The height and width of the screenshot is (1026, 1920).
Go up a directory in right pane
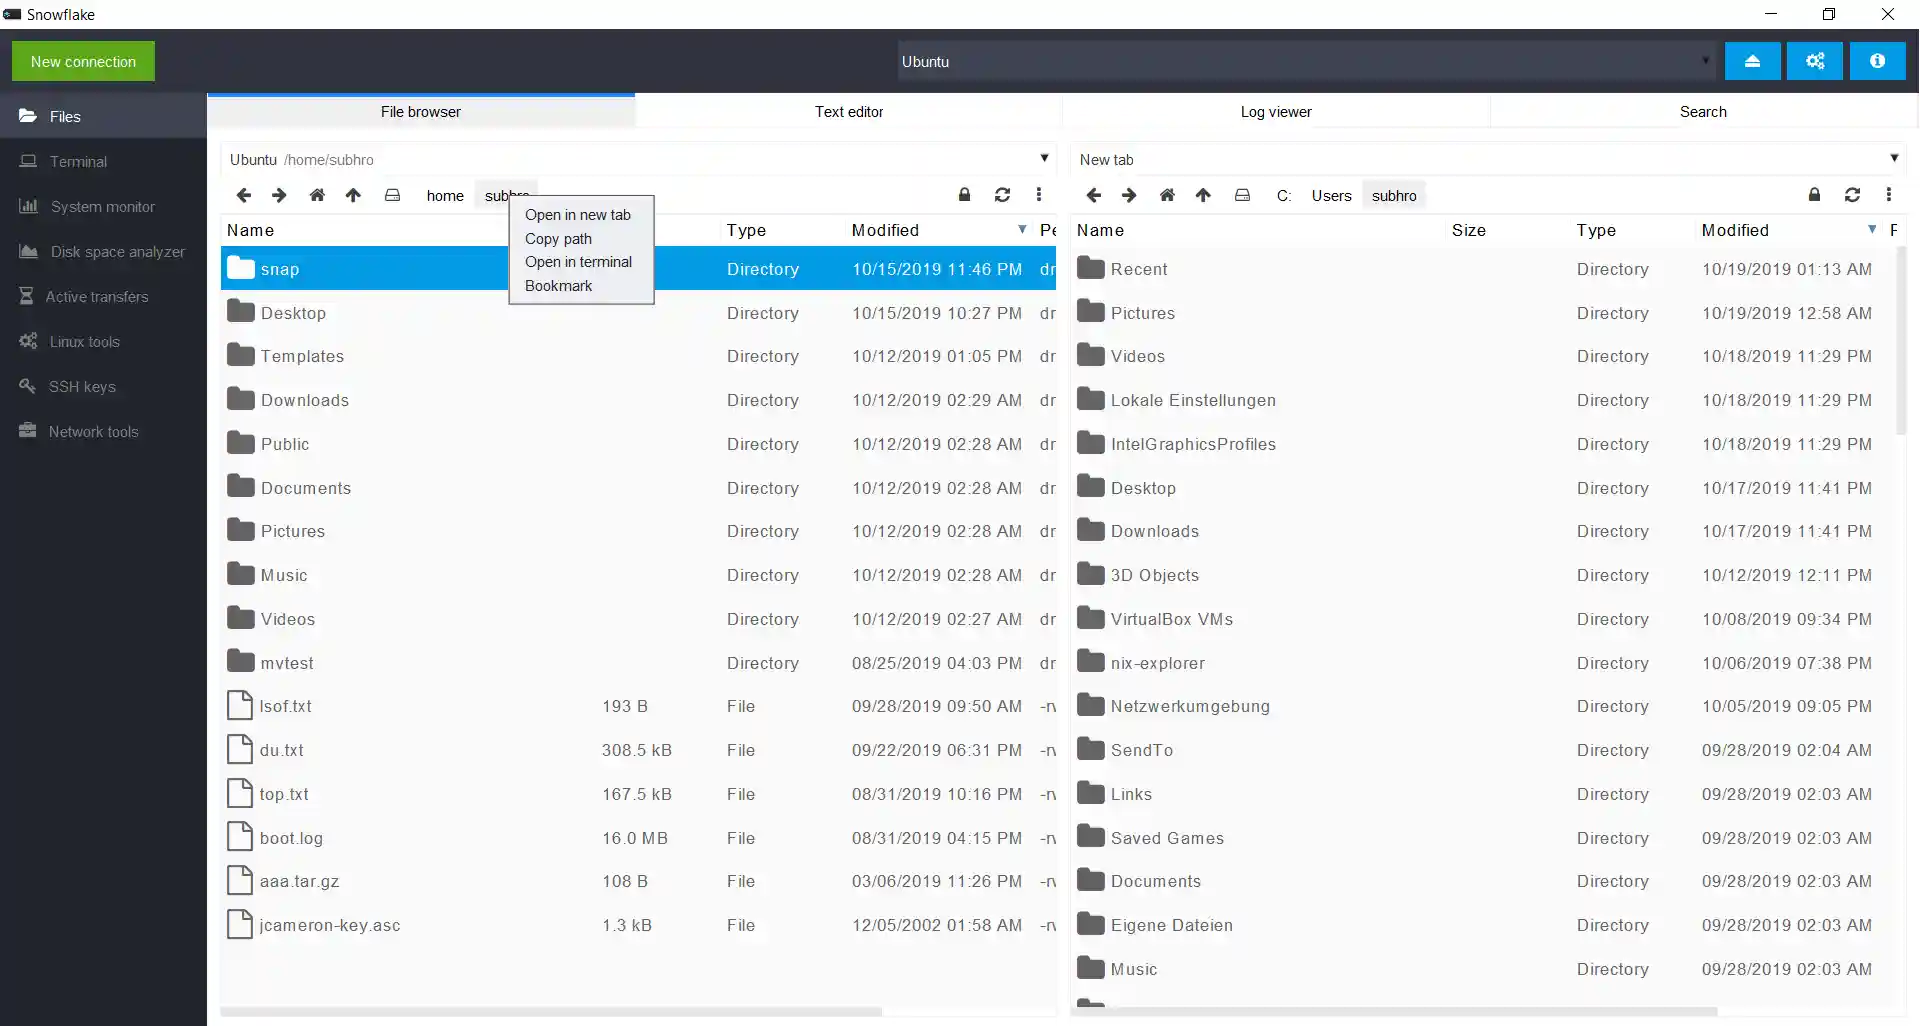click(x=1203, y=195)
